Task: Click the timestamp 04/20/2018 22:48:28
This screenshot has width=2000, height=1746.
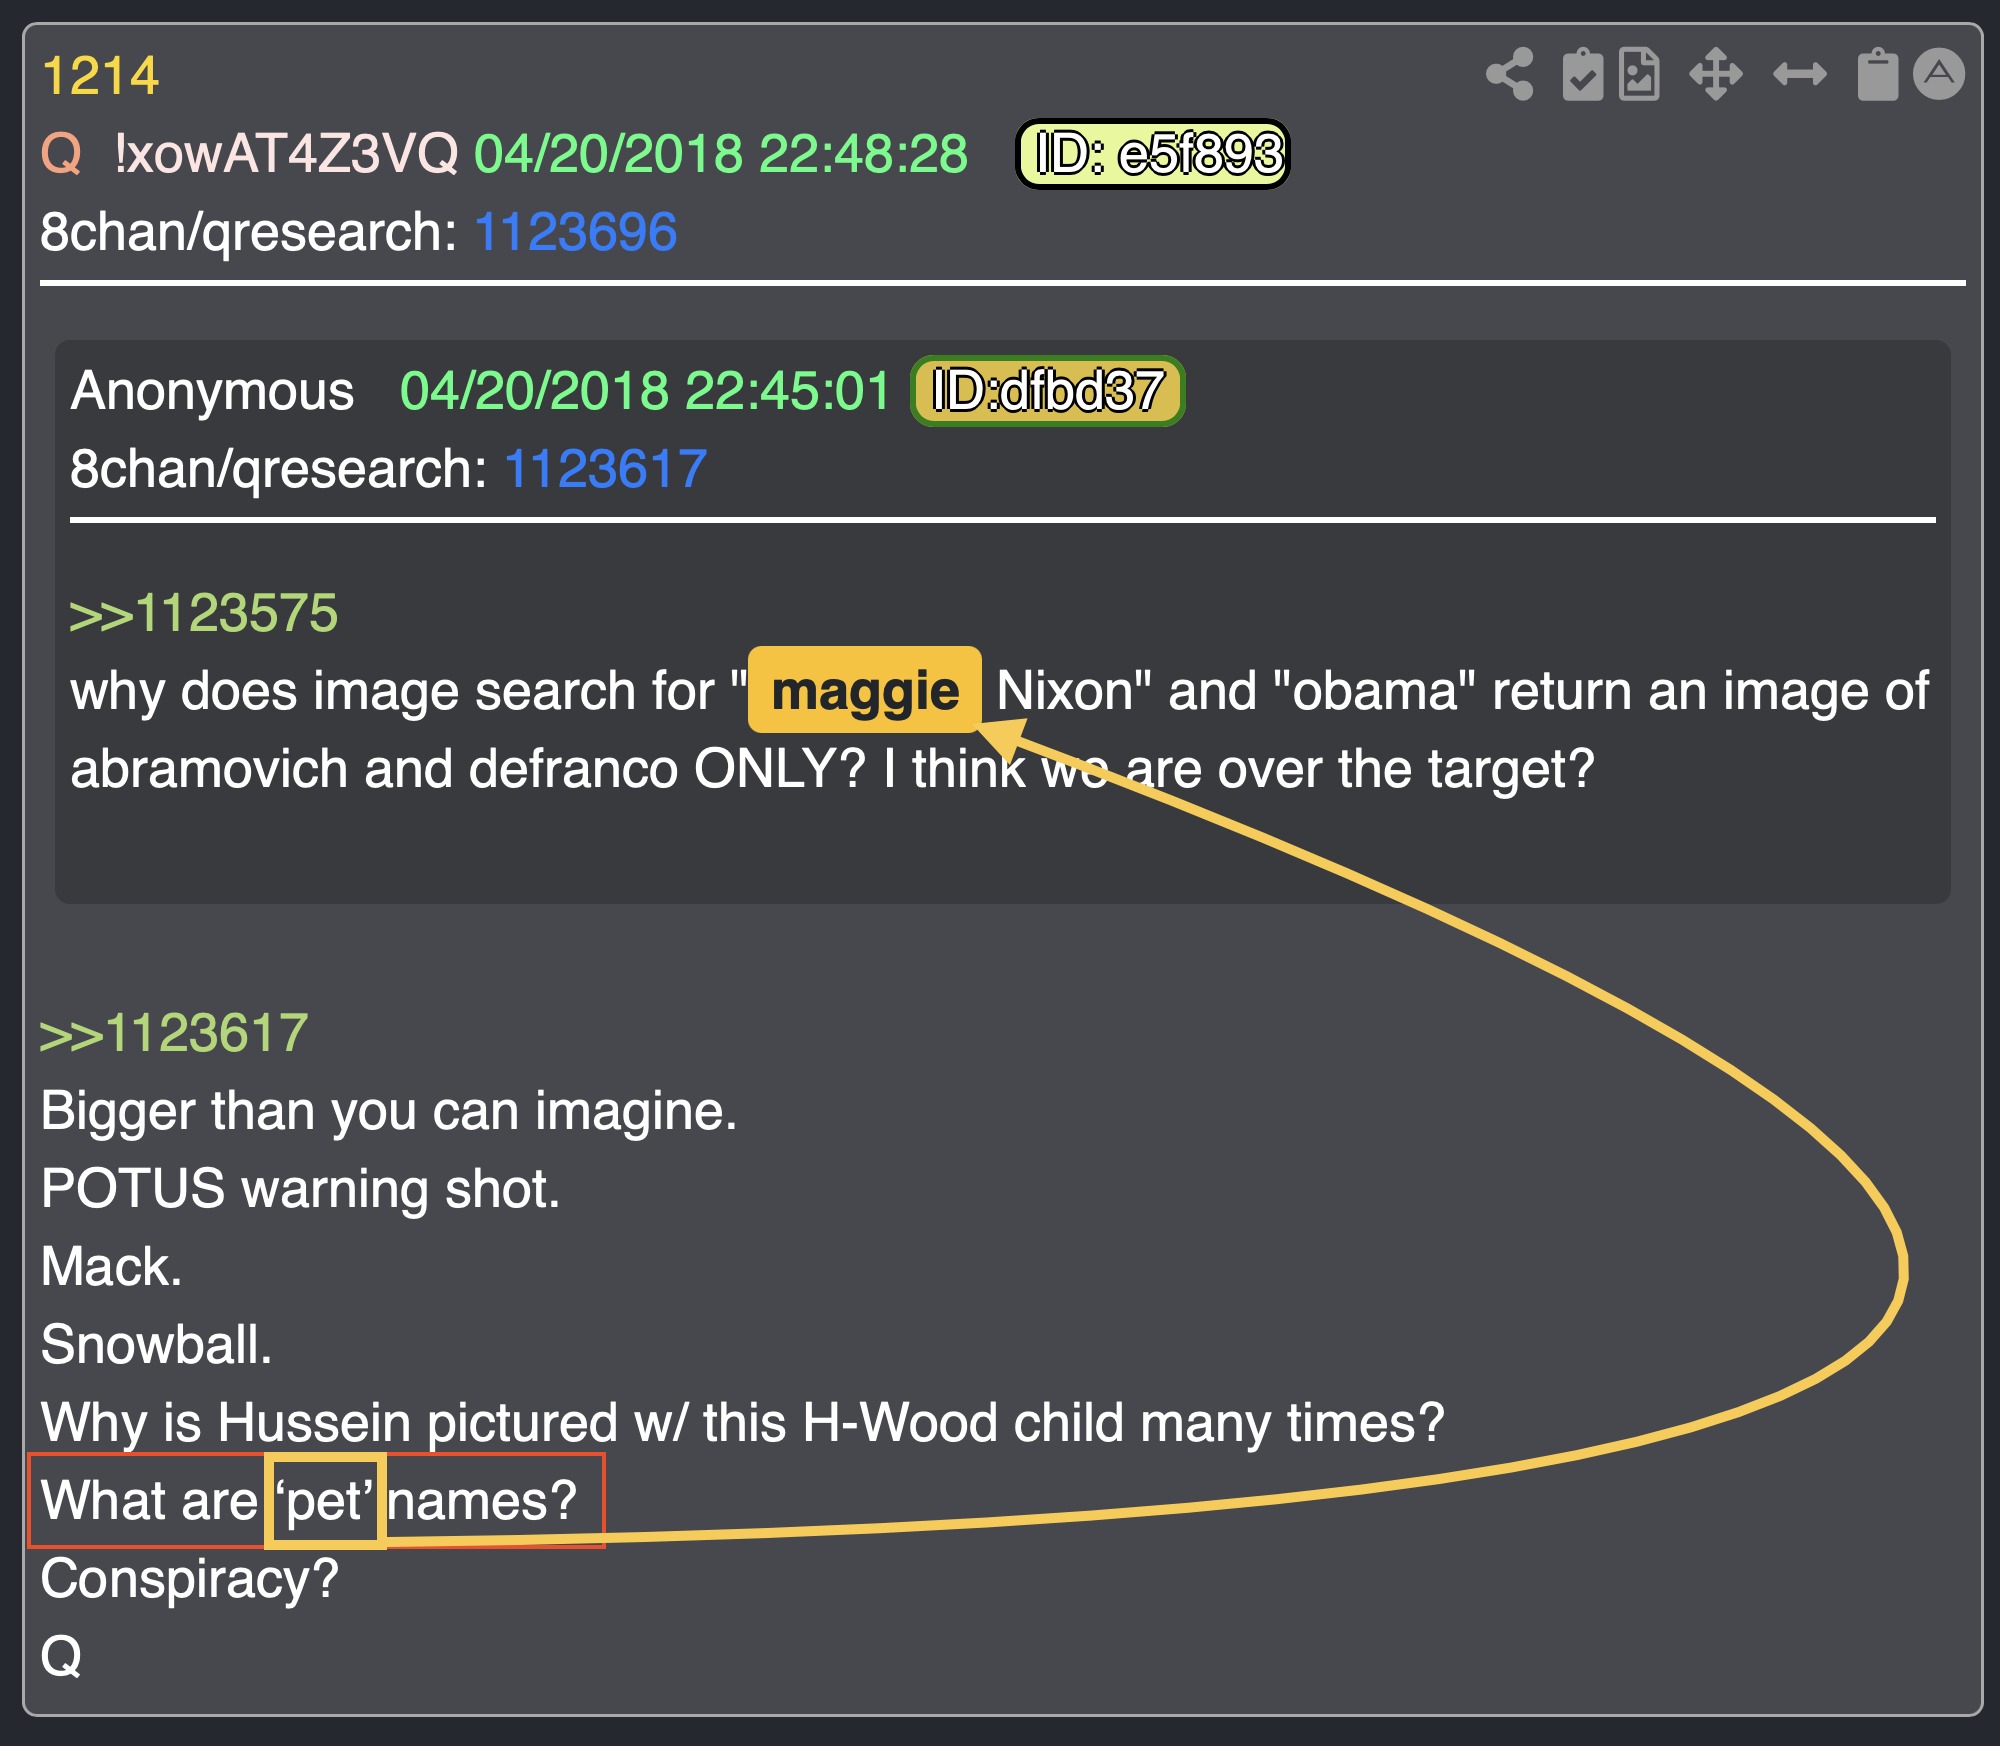Action: 721,154
